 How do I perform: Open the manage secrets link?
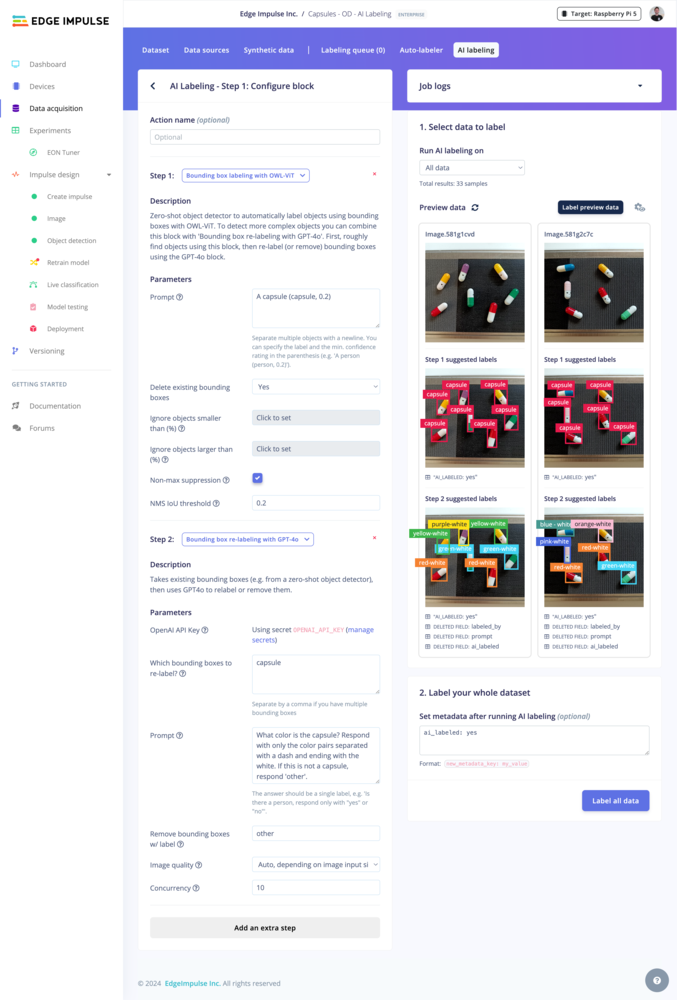[x=313, y=635]
